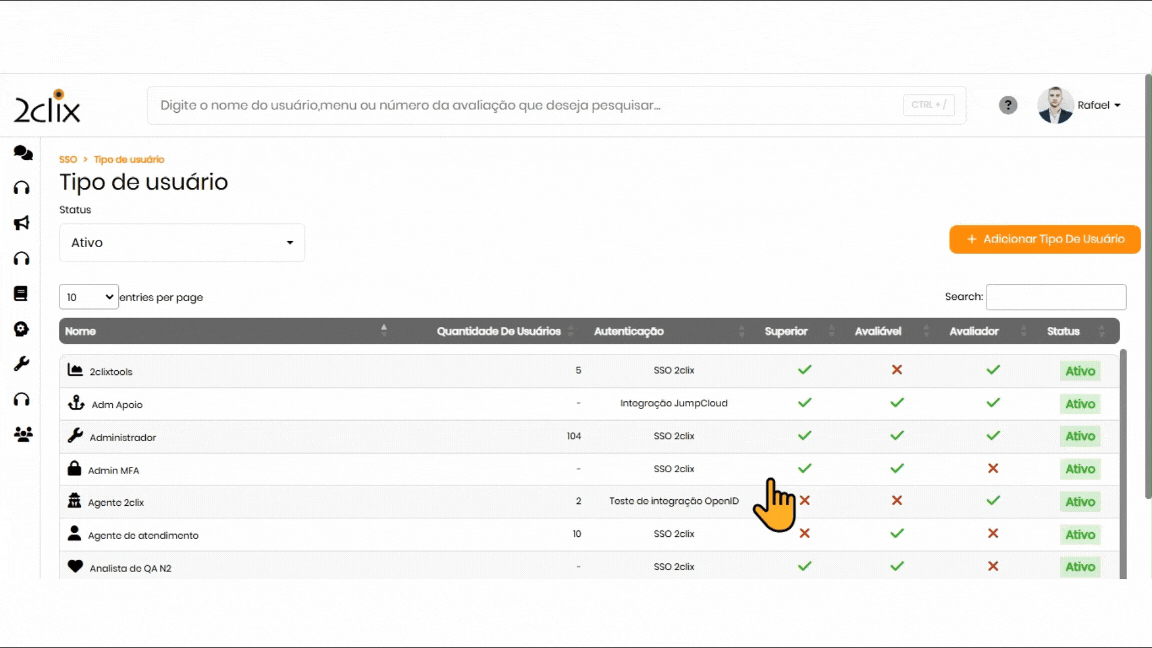1152x648 pixels.
Task: Click the padlock icon beside Admin MFA
Action: point(74,468)
